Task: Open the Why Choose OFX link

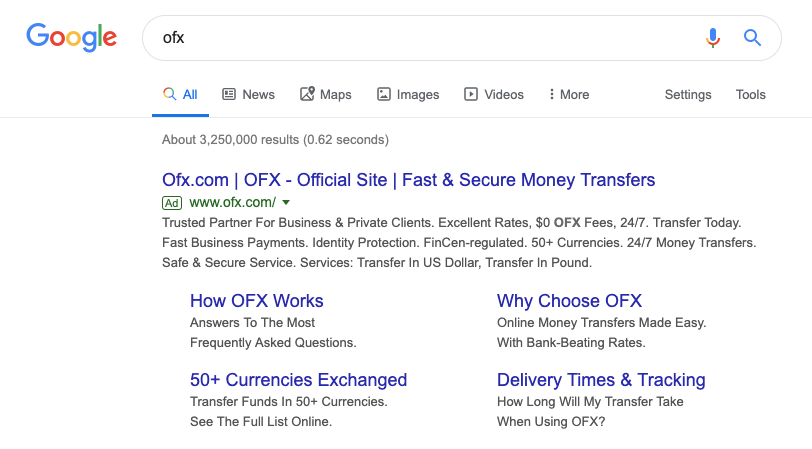Action: 569,301
